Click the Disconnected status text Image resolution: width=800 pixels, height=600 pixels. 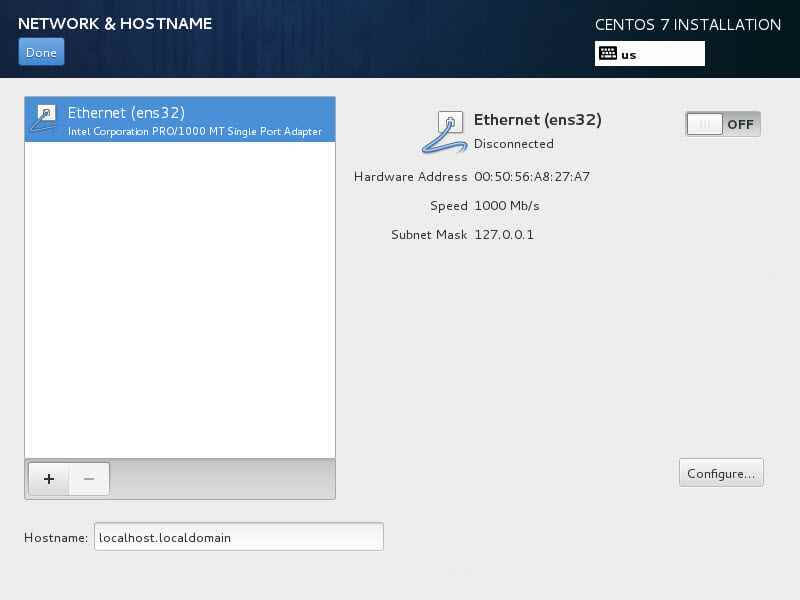(x=513, y=144)
